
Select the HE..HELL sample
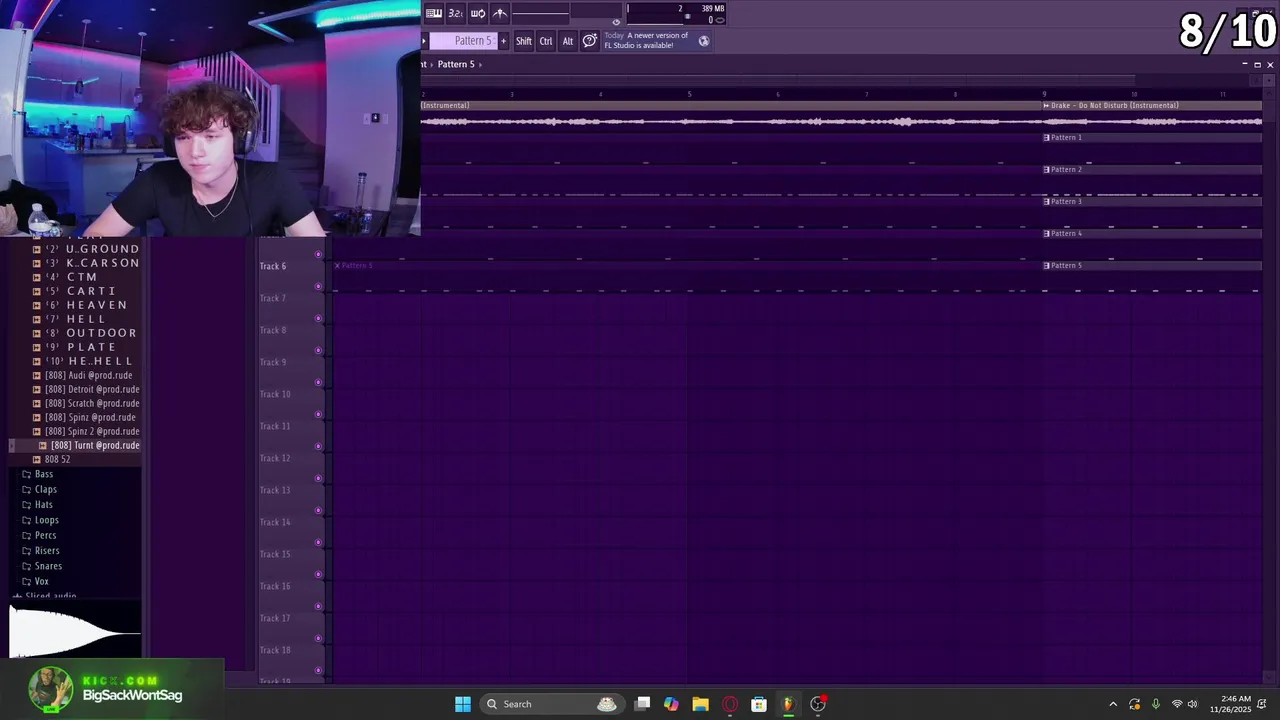84,361
